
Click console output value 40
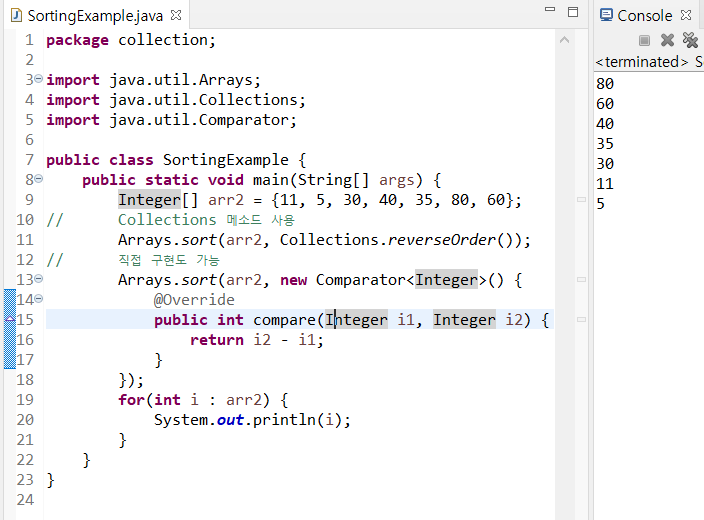coord(605,123)
